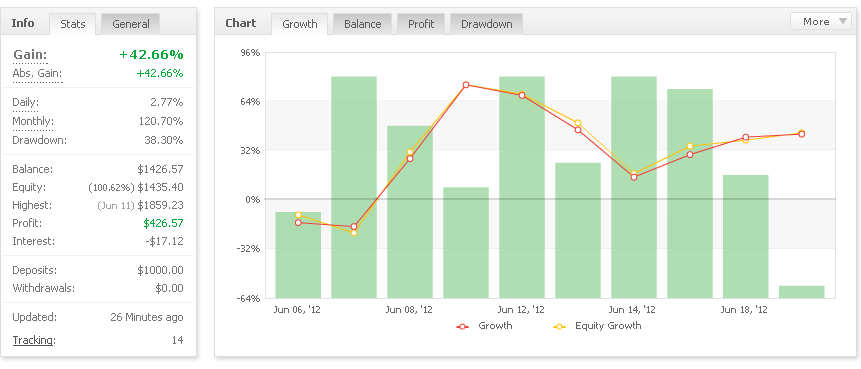Click the Profit $426.57 value
Image resolution: width=861 pixels, height=369 pixels.
coord(163,223)
